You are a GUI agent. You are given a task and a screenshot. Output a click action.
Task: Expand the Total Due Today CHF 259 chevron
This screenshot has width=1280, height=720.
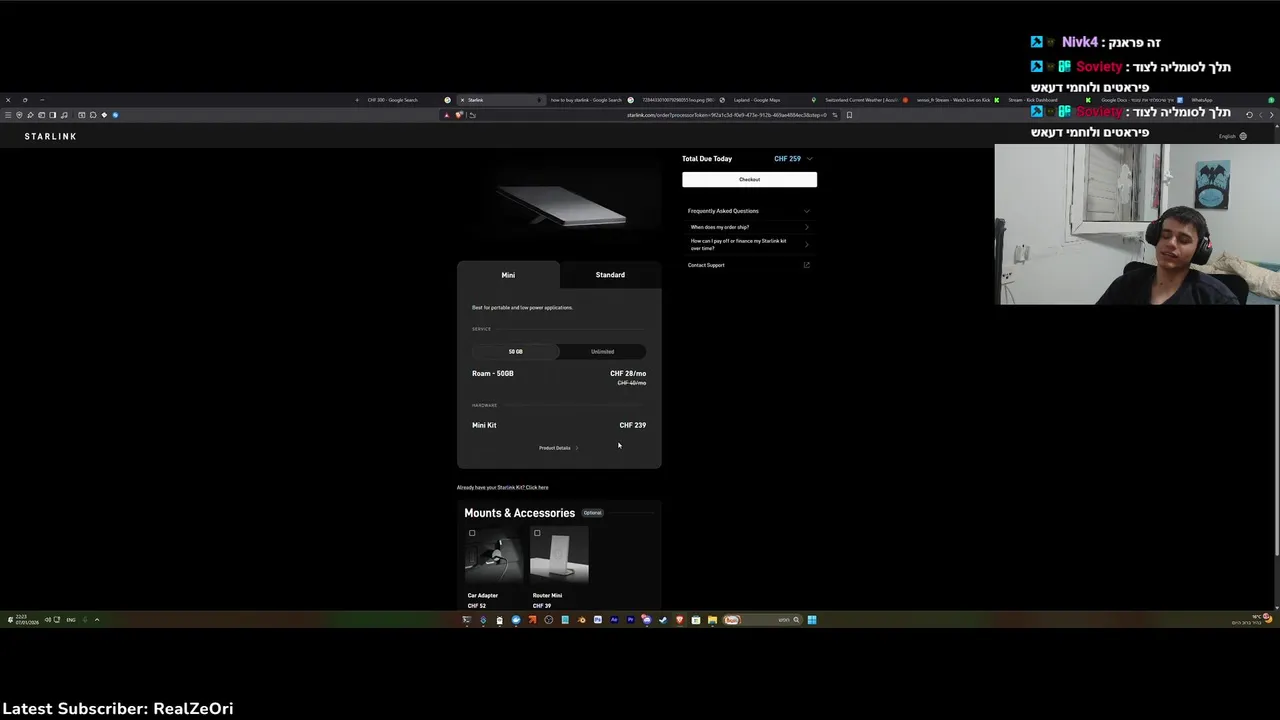point(810,159)
